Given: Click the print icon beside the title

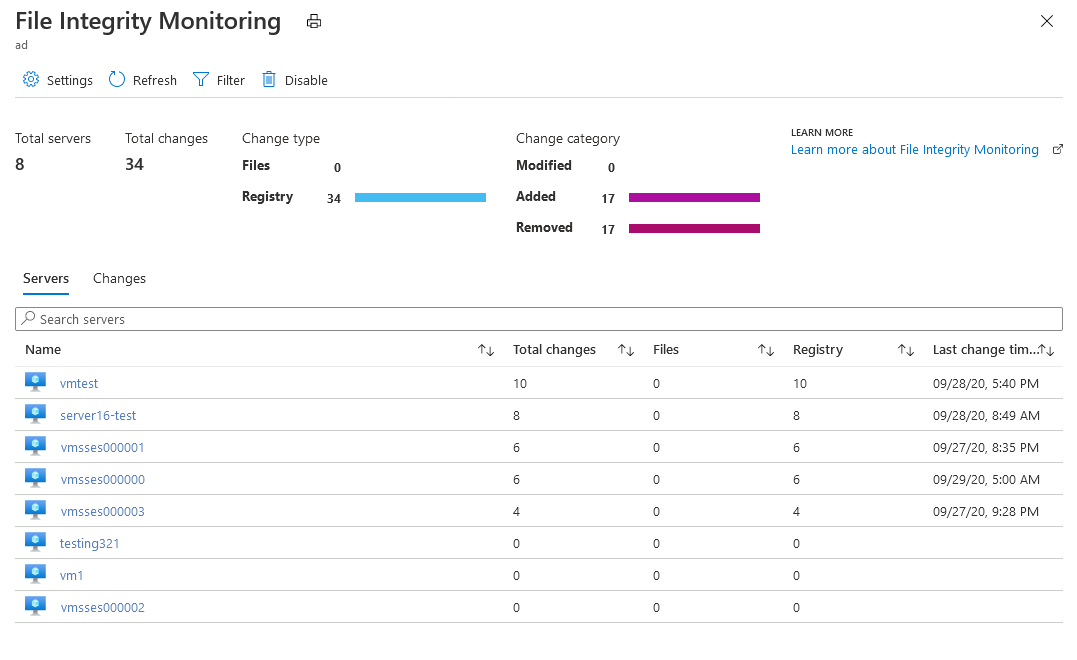Looking at the screenshot, I should pyautogui.click(x=314, y=21).
